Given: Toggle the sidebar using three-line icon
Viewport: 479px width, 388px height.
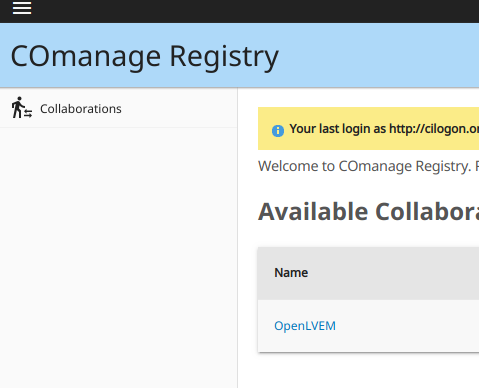Looking at the screenshot, I should click(22, 8).
